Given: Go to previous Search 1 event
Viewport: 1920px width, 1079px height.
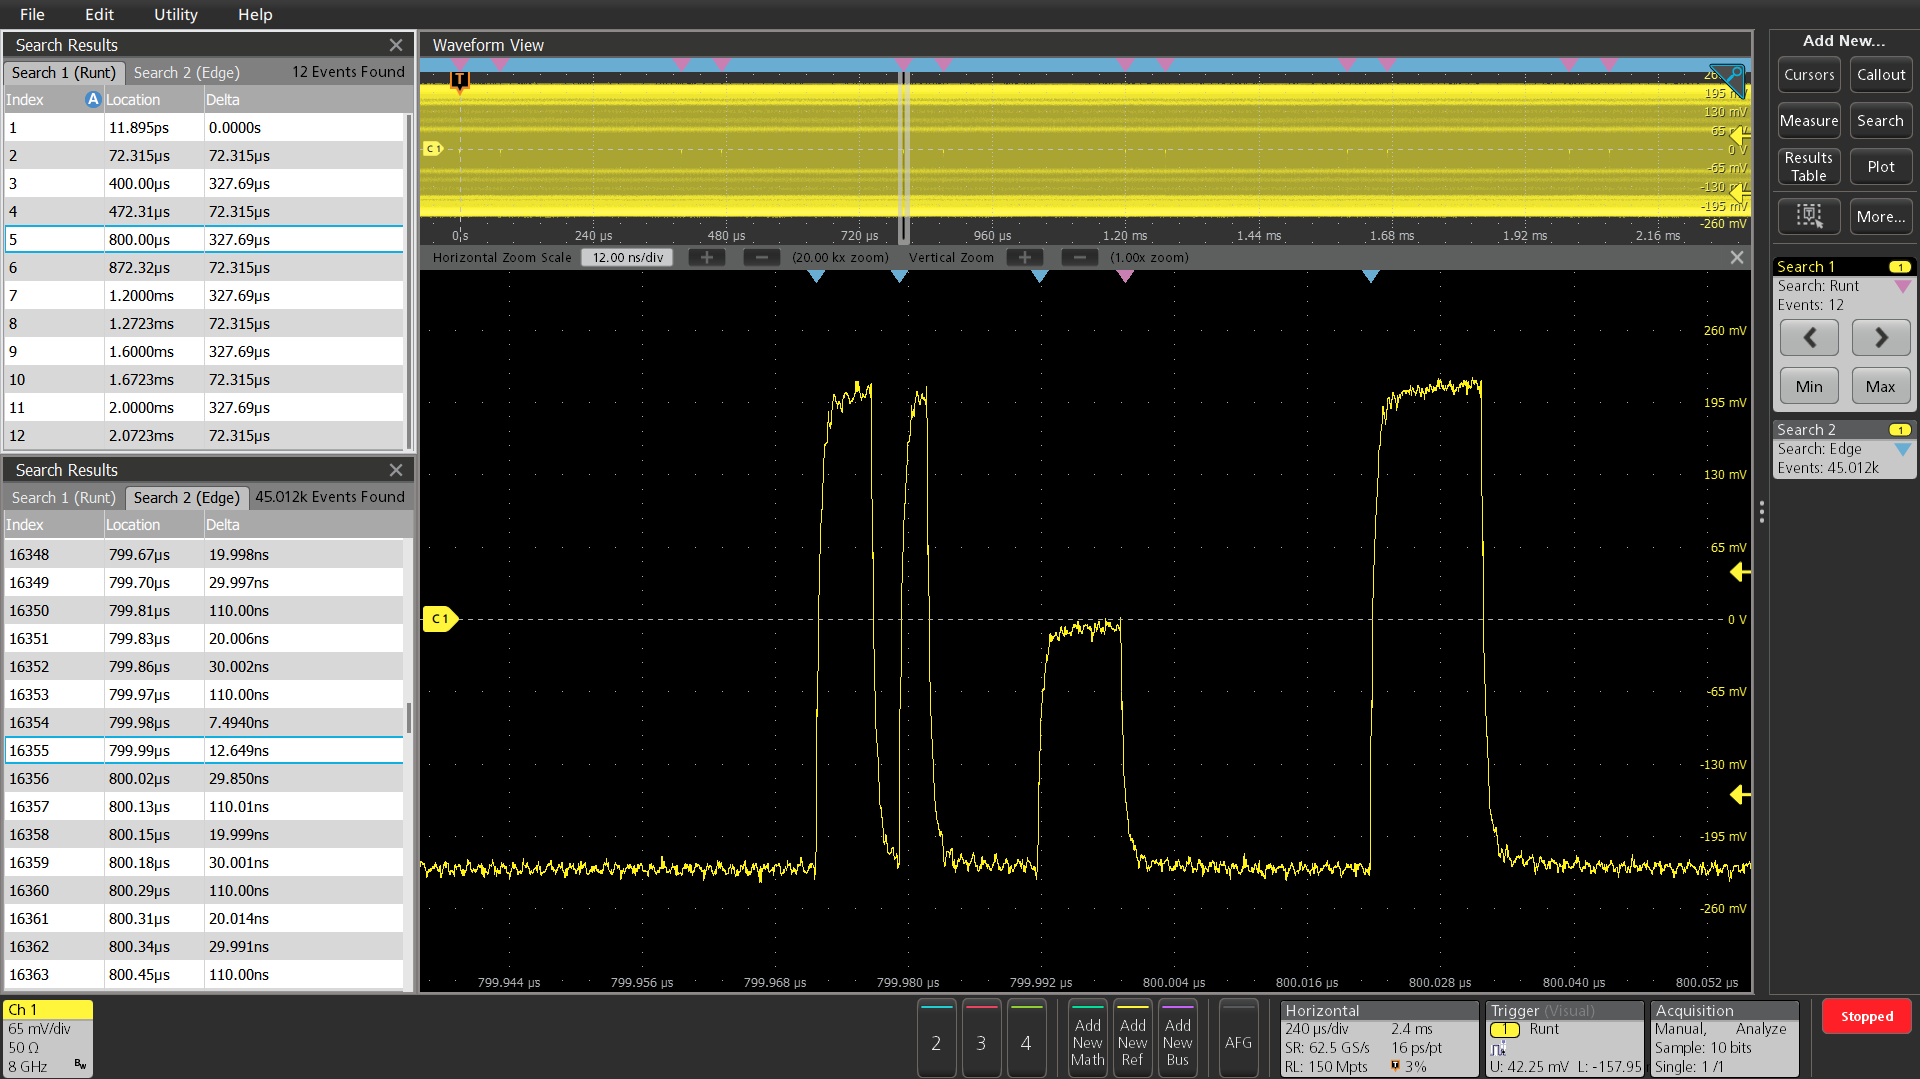Looking at the screenshot, I should (1809, 338).
